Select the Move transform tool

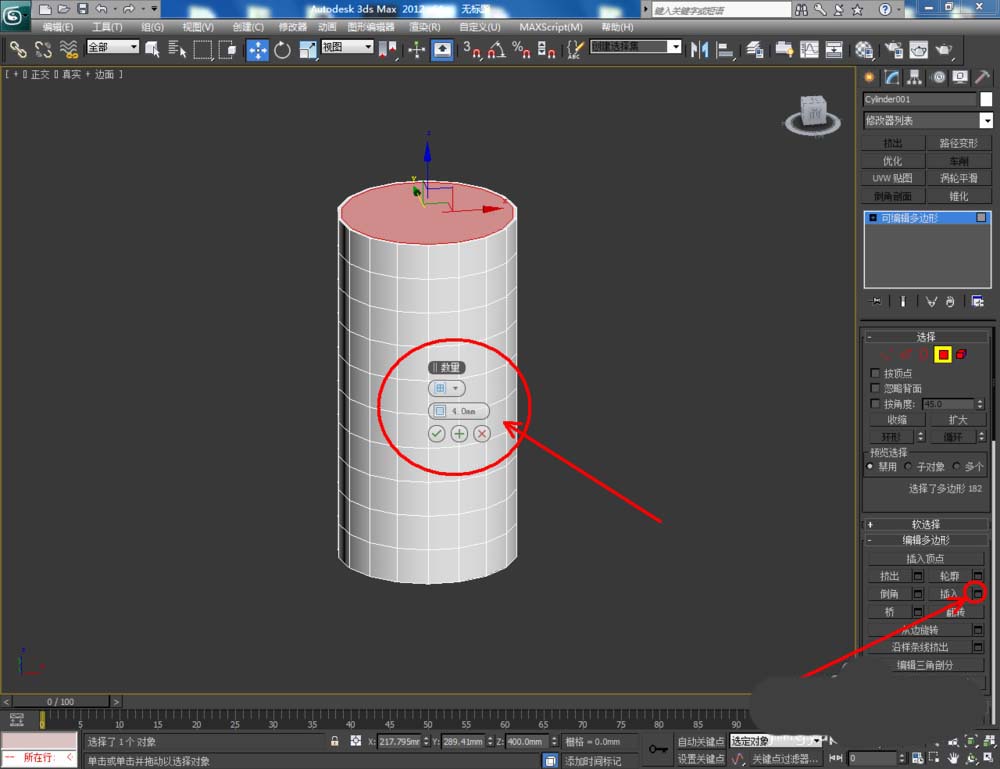(x=257, y=49)
